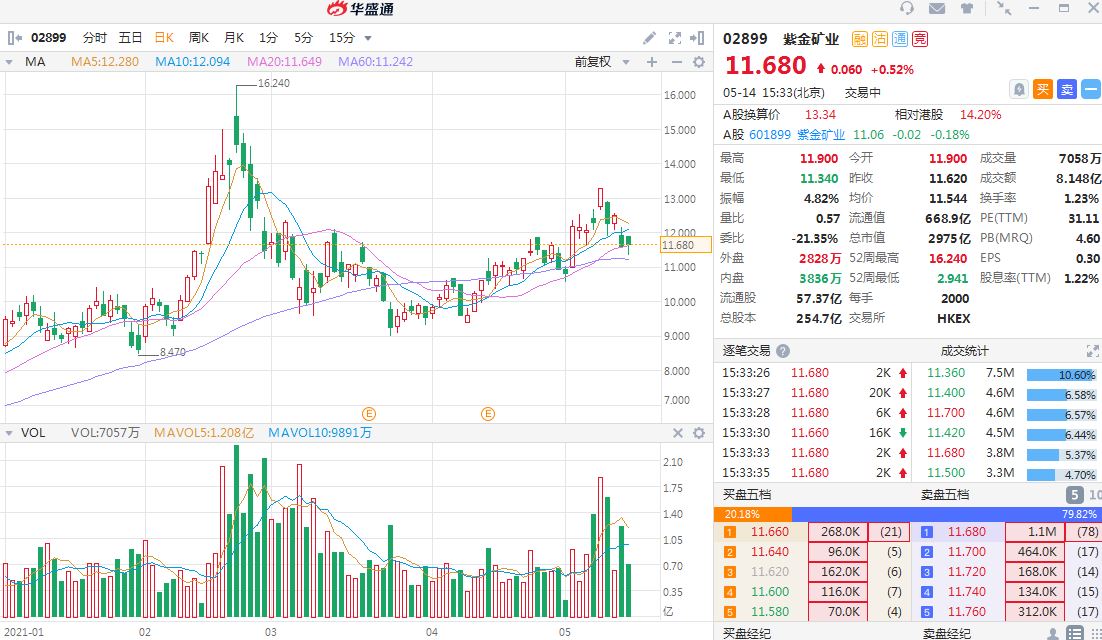Click the 79.82% sell ratio bar

[947, 514]
